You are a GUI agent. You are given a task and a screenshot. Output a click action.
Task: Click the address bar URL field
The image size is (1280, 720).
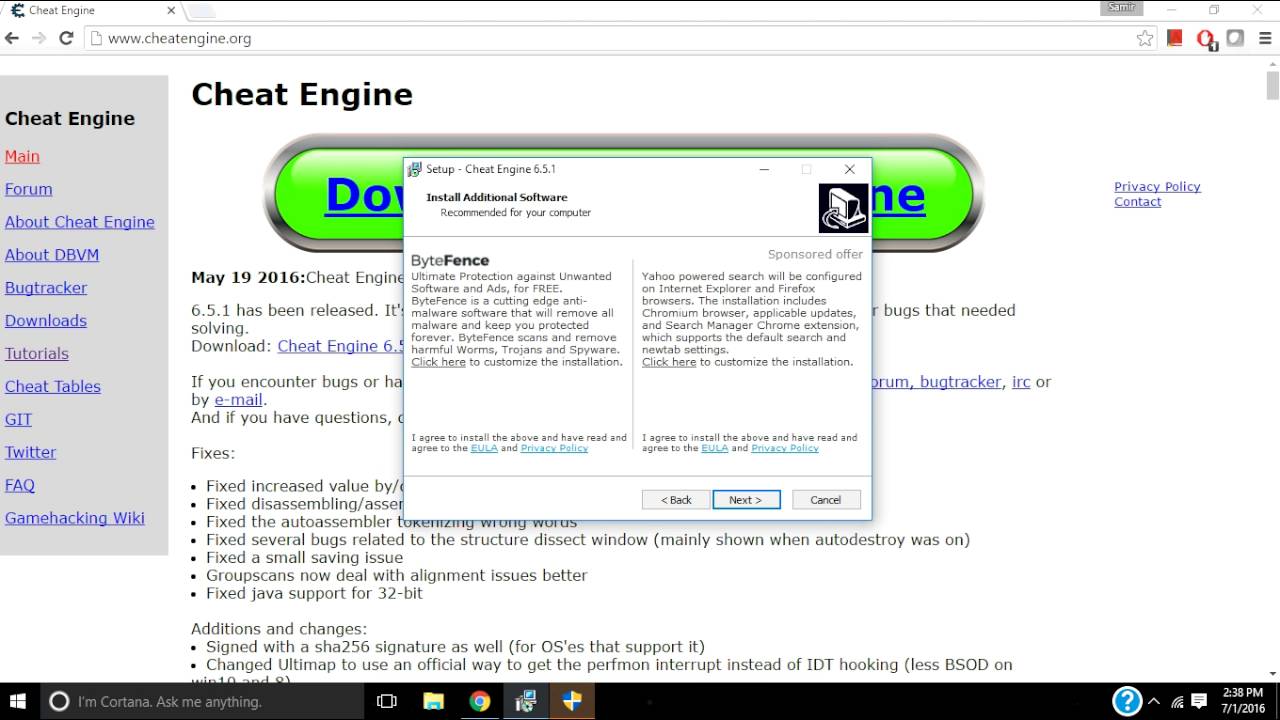click(x=620, y=38)
